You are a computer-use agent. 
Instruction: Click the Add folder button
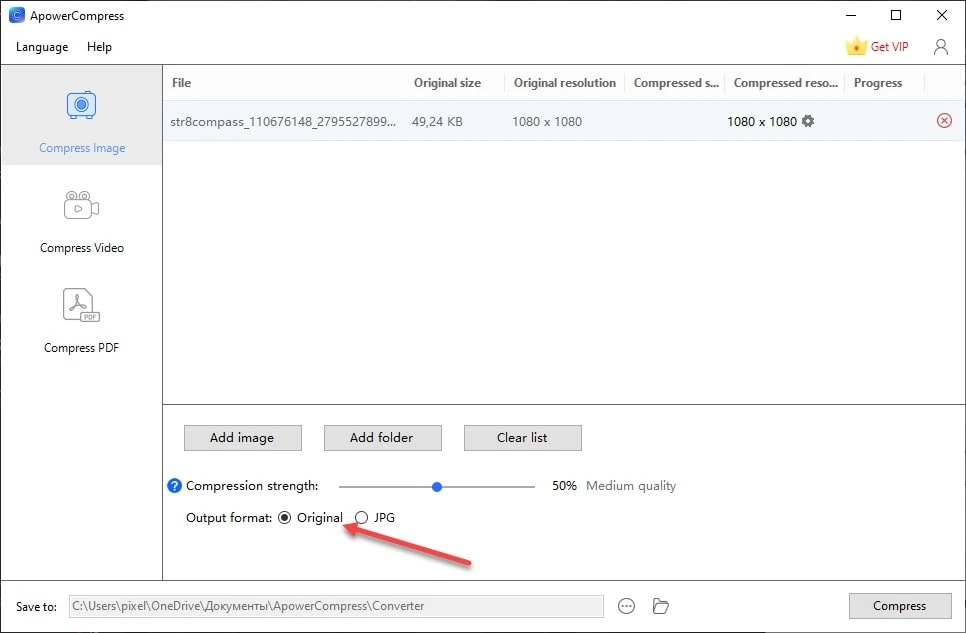[x=383, y=438]
